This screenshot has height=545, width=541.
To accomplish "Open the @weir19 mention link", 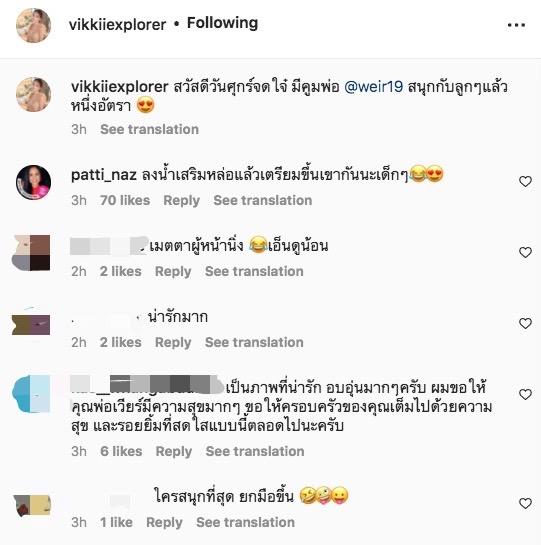I will [x=373, y=86].
